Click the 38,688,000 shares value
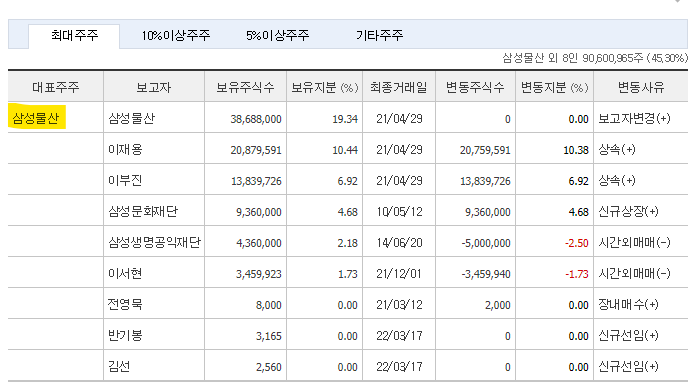Screen dimensions: 697x389 click(256, 119)
